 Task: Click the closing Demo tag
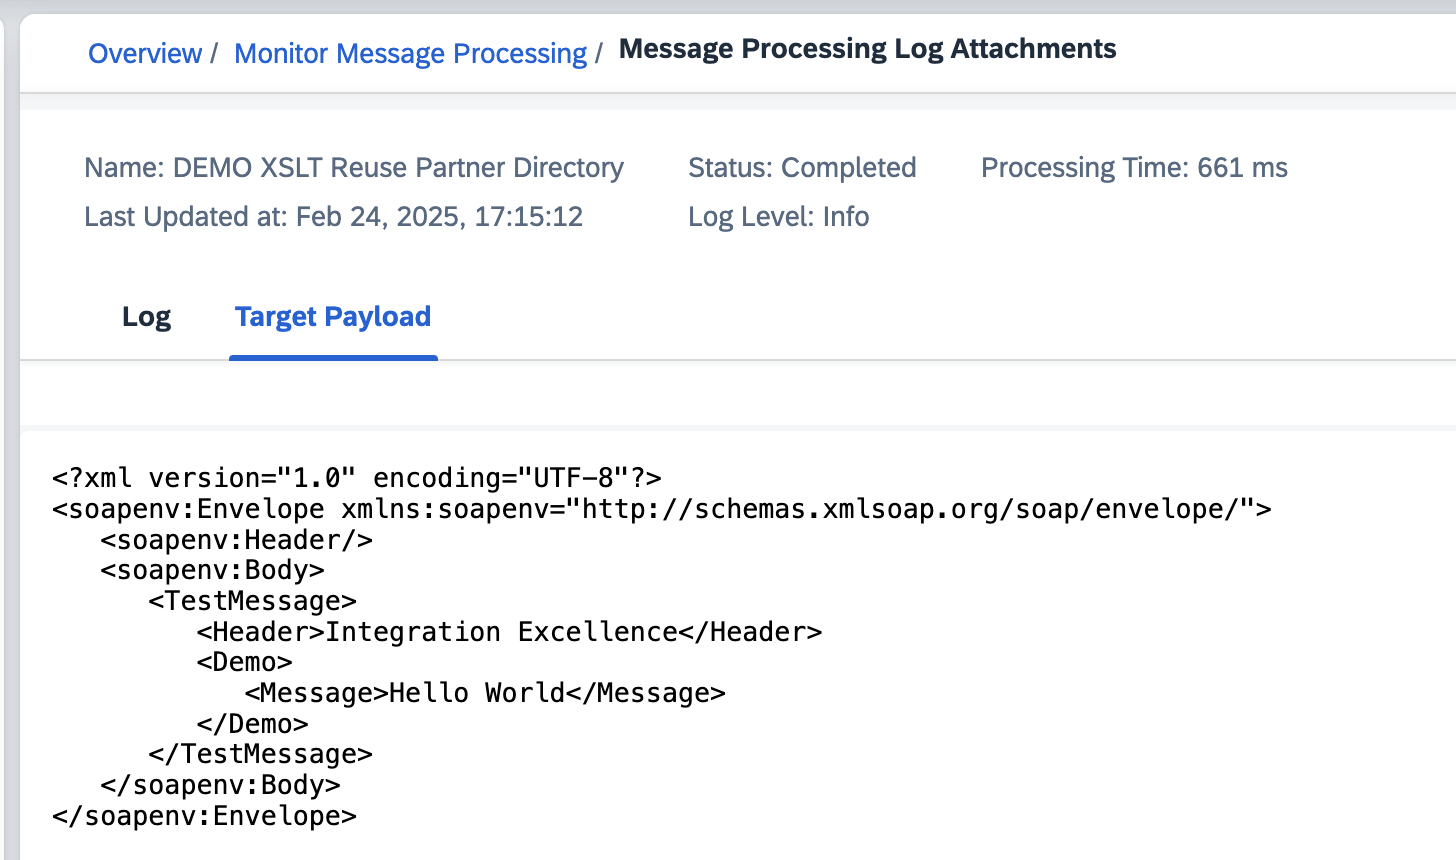click(x=252, y=724)
